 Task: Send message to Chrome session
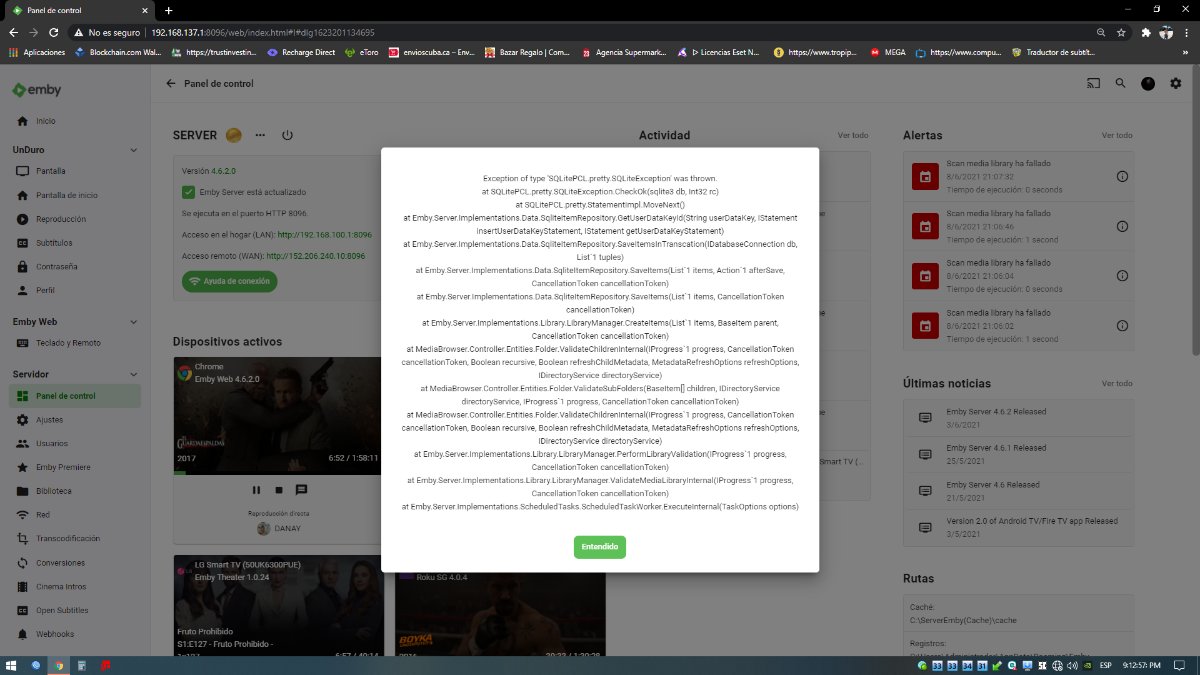click(x=302, y=490)
